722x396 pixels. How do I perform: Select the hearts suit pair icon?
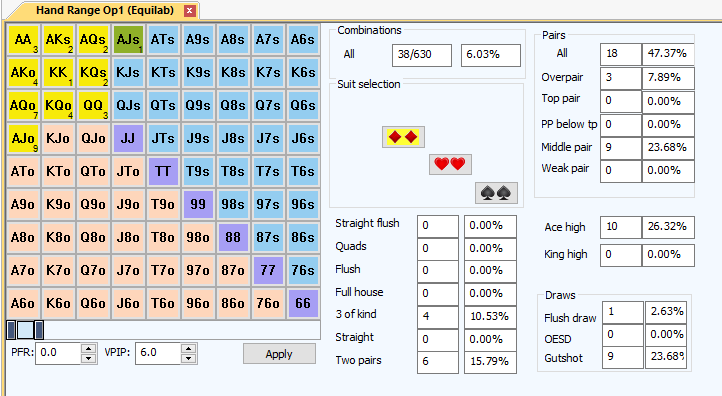(450, 164)
